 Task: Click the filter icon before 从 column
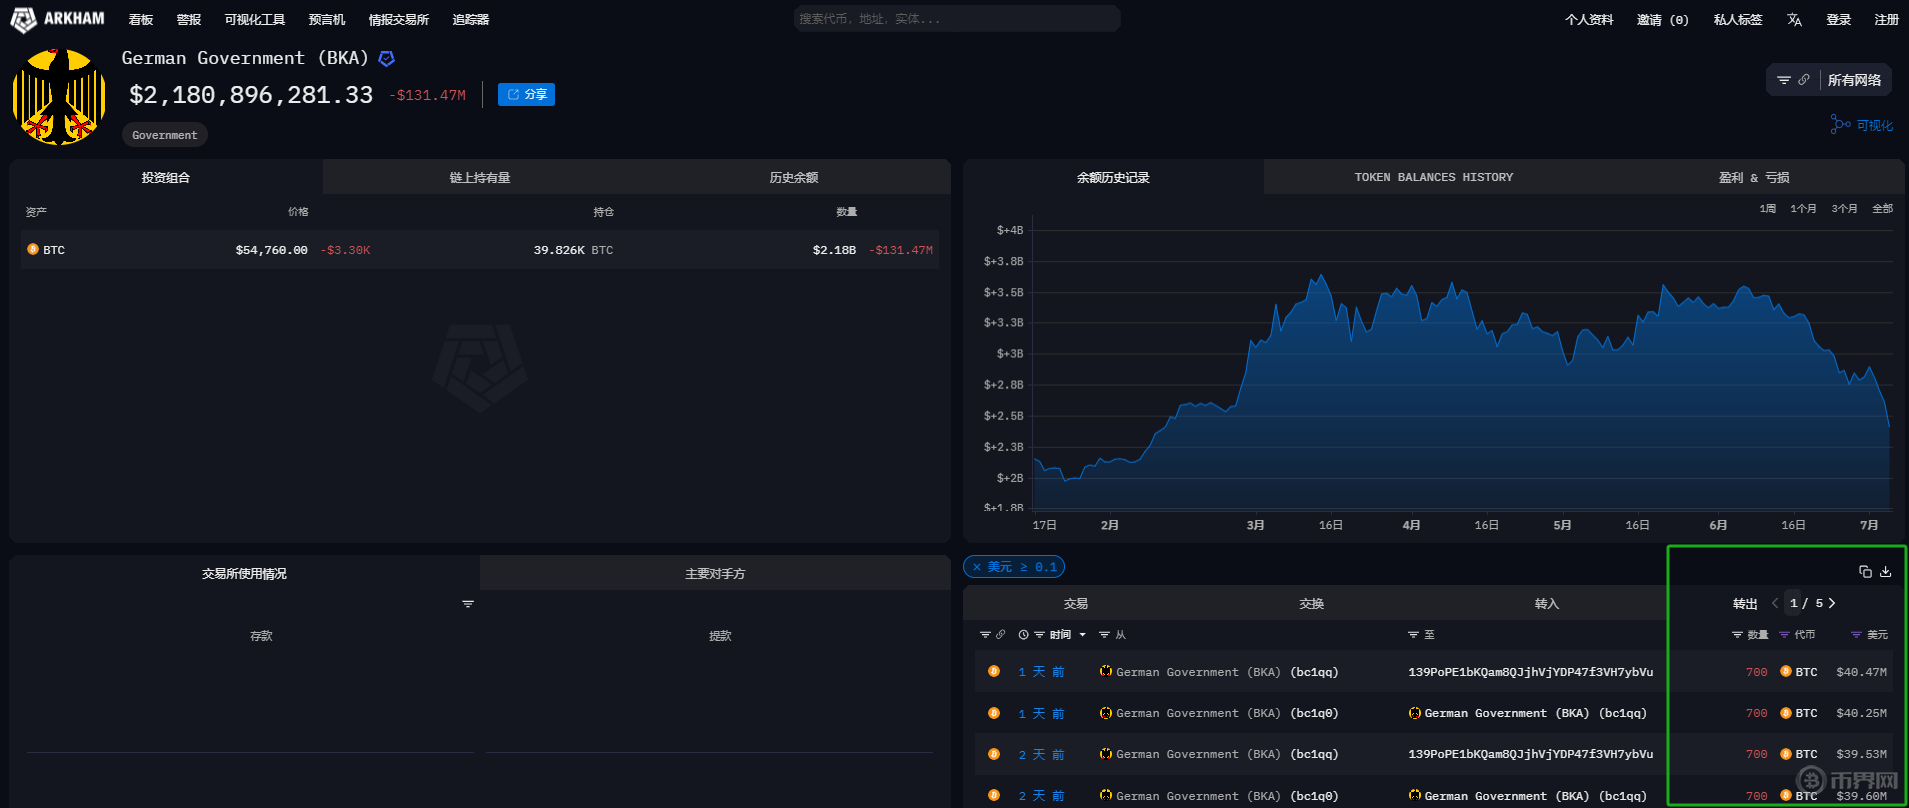click(1104, 635)
